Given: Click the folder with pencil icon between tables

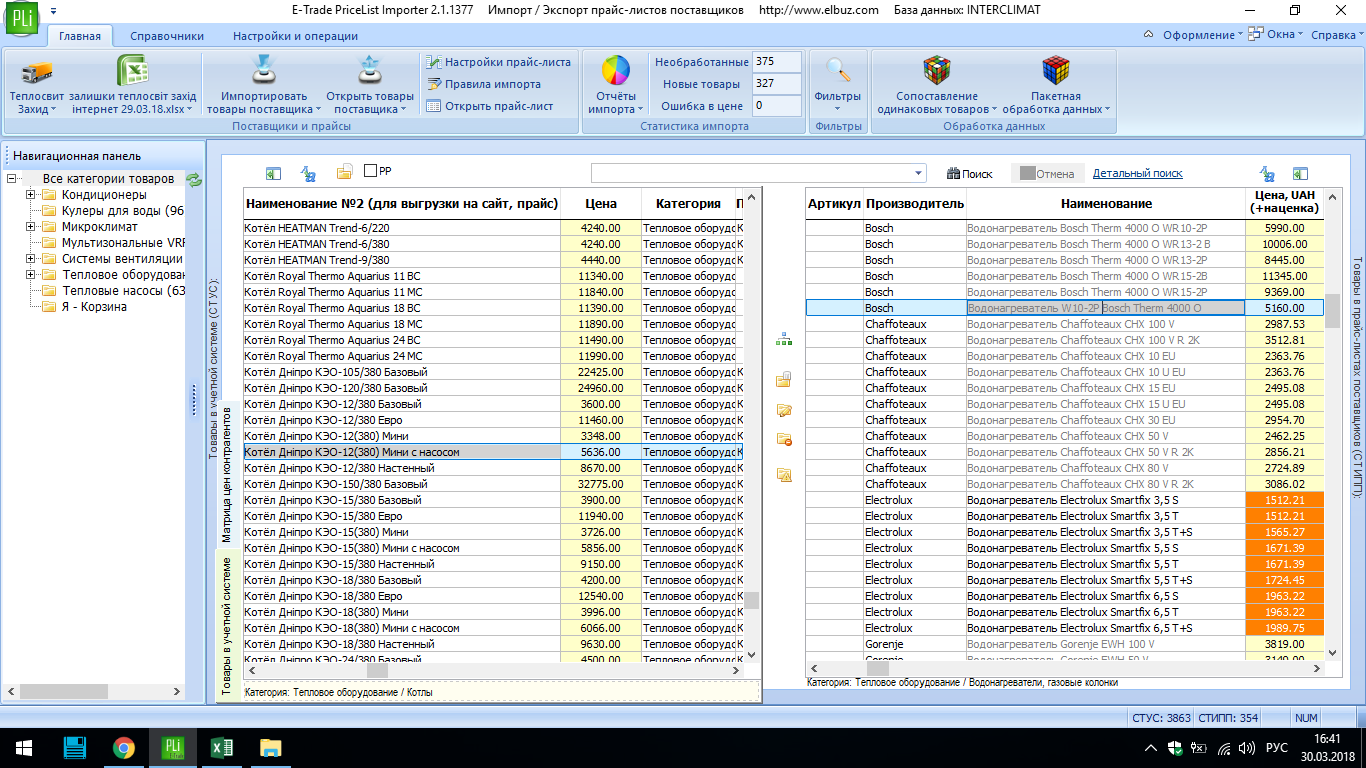Looking at the screenshot, I should pyautogui.click(x=784, y=410).
